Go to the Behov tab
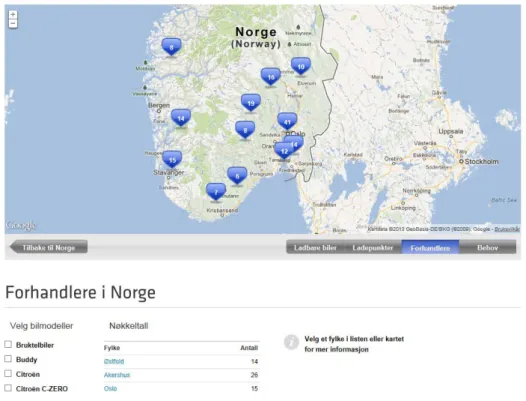This screenshot has width=526, height=401. pyautogui.click(x=487, y=247)
